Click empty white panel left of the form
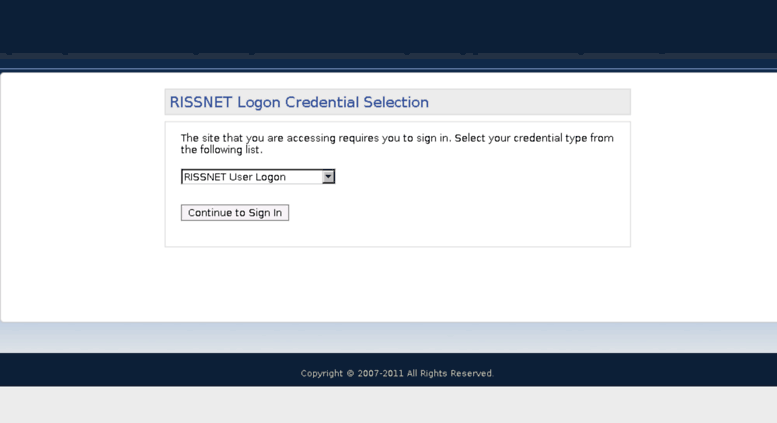The image size is (777, 423). coord(82,198)
